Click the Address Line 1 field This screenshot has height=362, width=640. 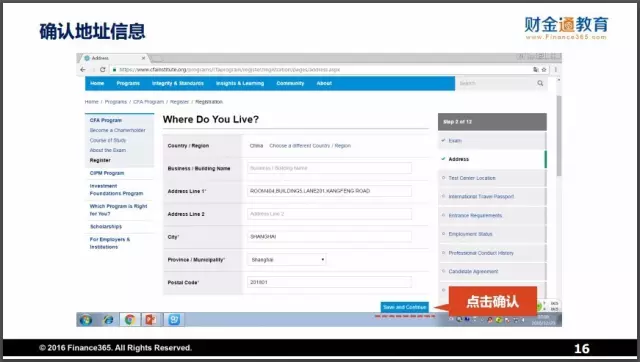point(329,191)
